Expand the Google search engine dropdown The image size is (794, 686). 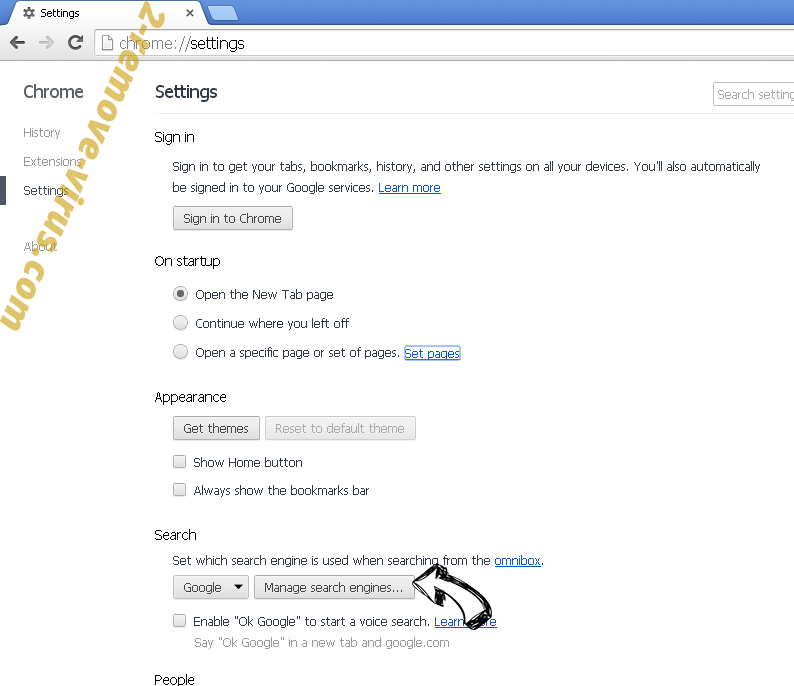(211, 587)
